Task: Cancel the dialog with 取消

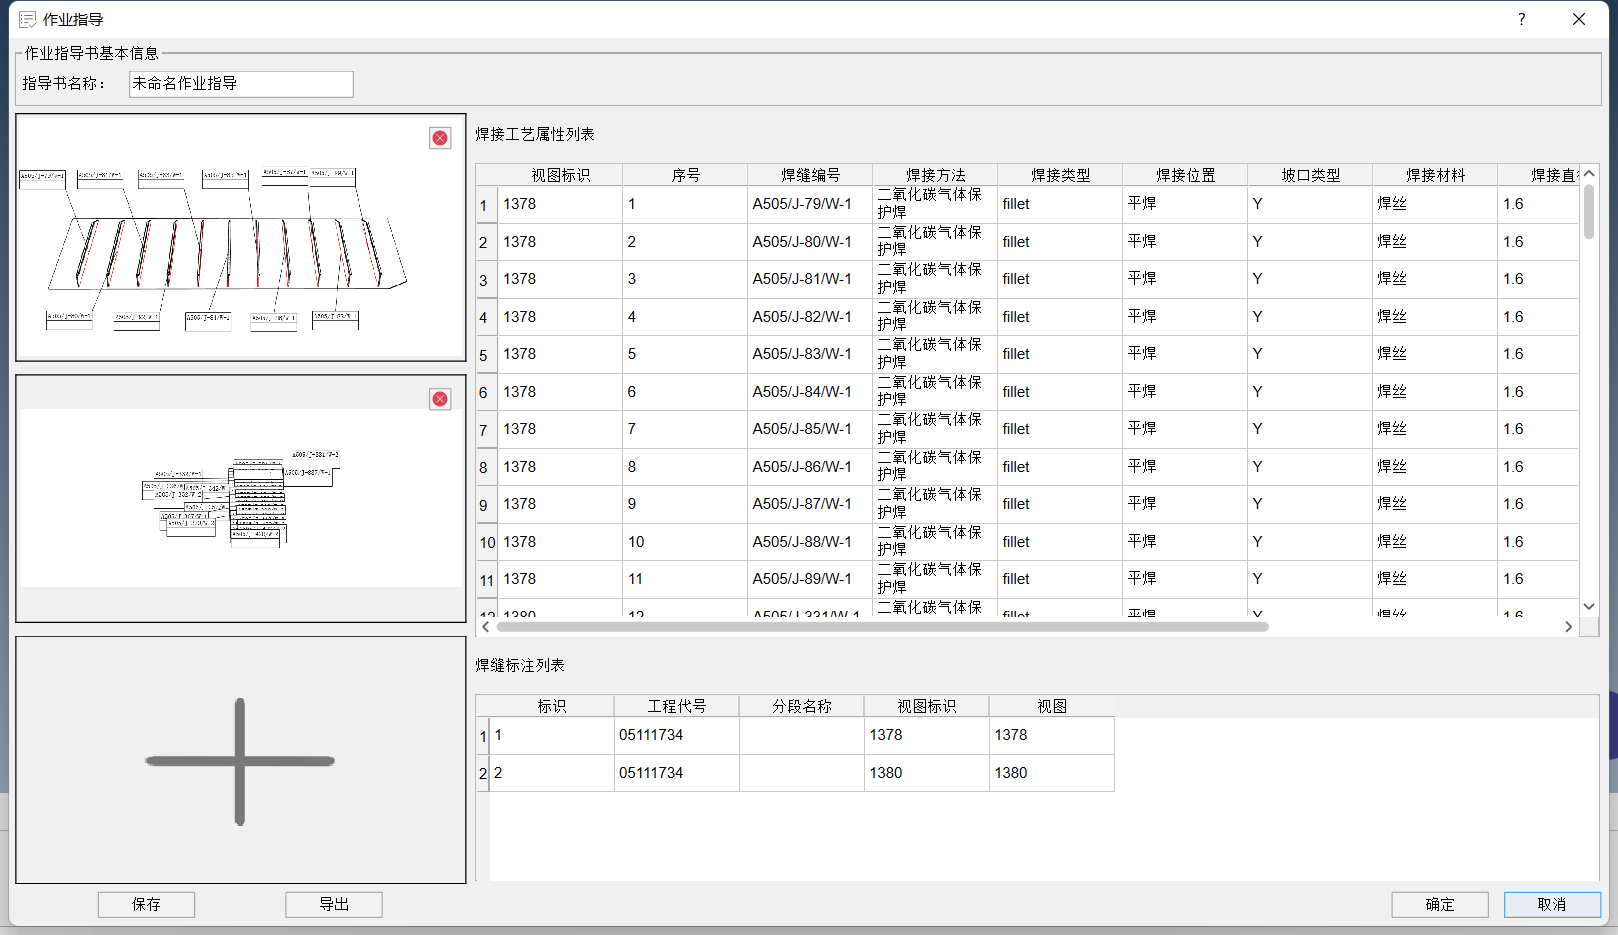Action: [1552, 904]
